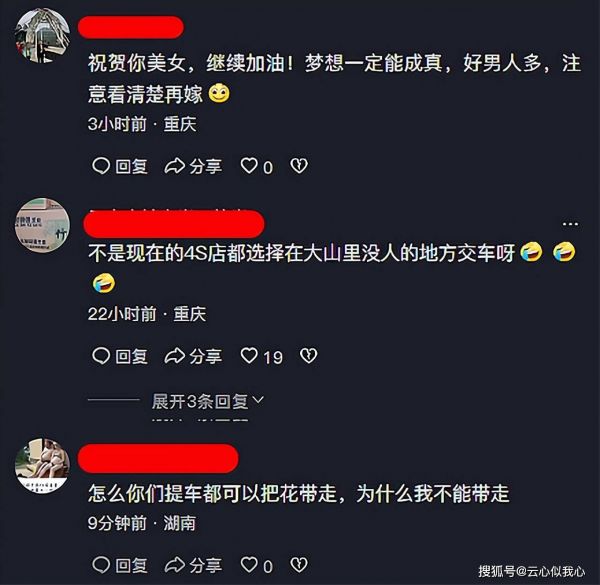This screenshot has height=585, width=600.
Task: Like the Hunan comment about 提车
Action: (x=249, y=564)
